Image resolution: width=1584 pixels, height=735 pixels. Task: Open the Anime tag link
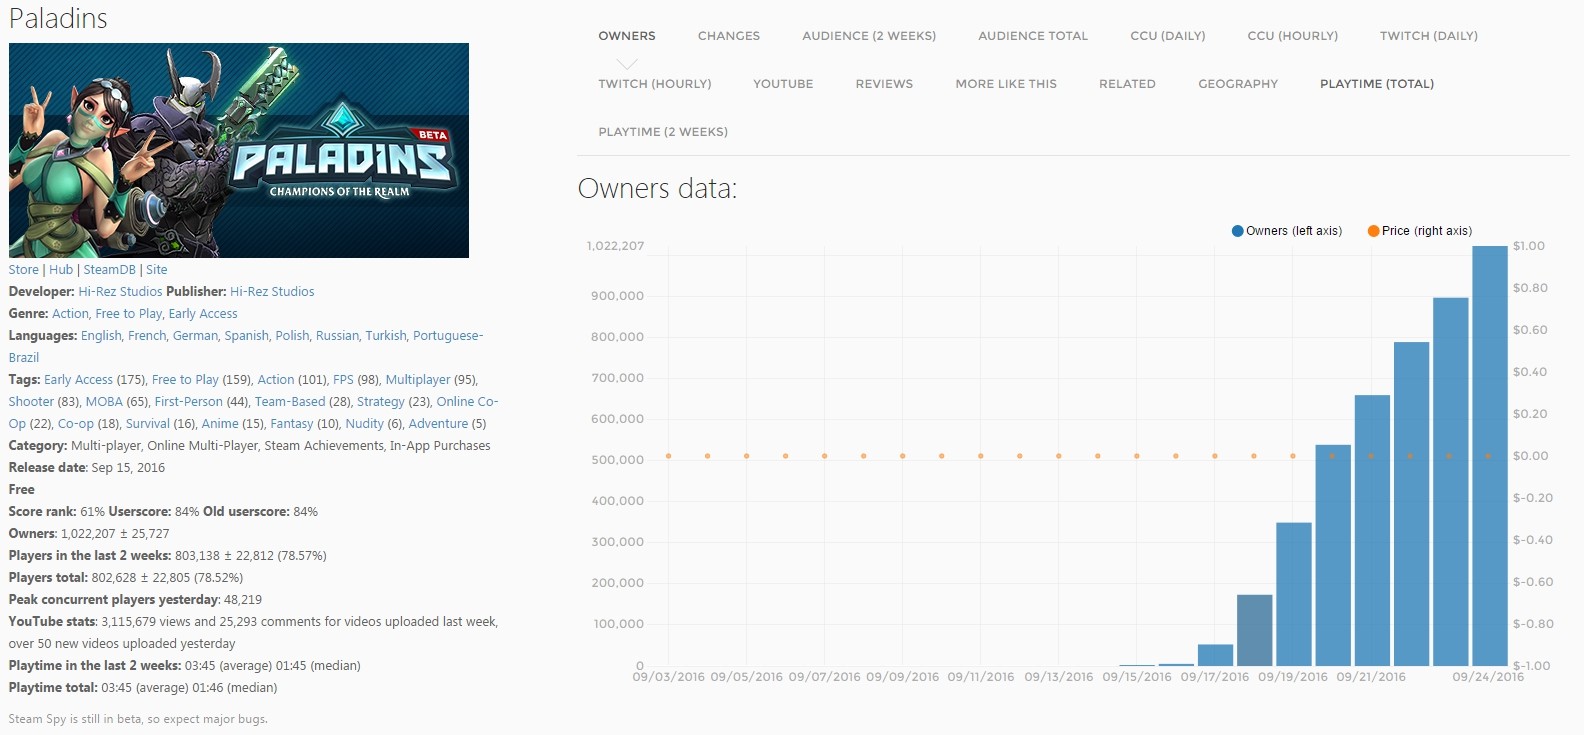click(220, 424)
